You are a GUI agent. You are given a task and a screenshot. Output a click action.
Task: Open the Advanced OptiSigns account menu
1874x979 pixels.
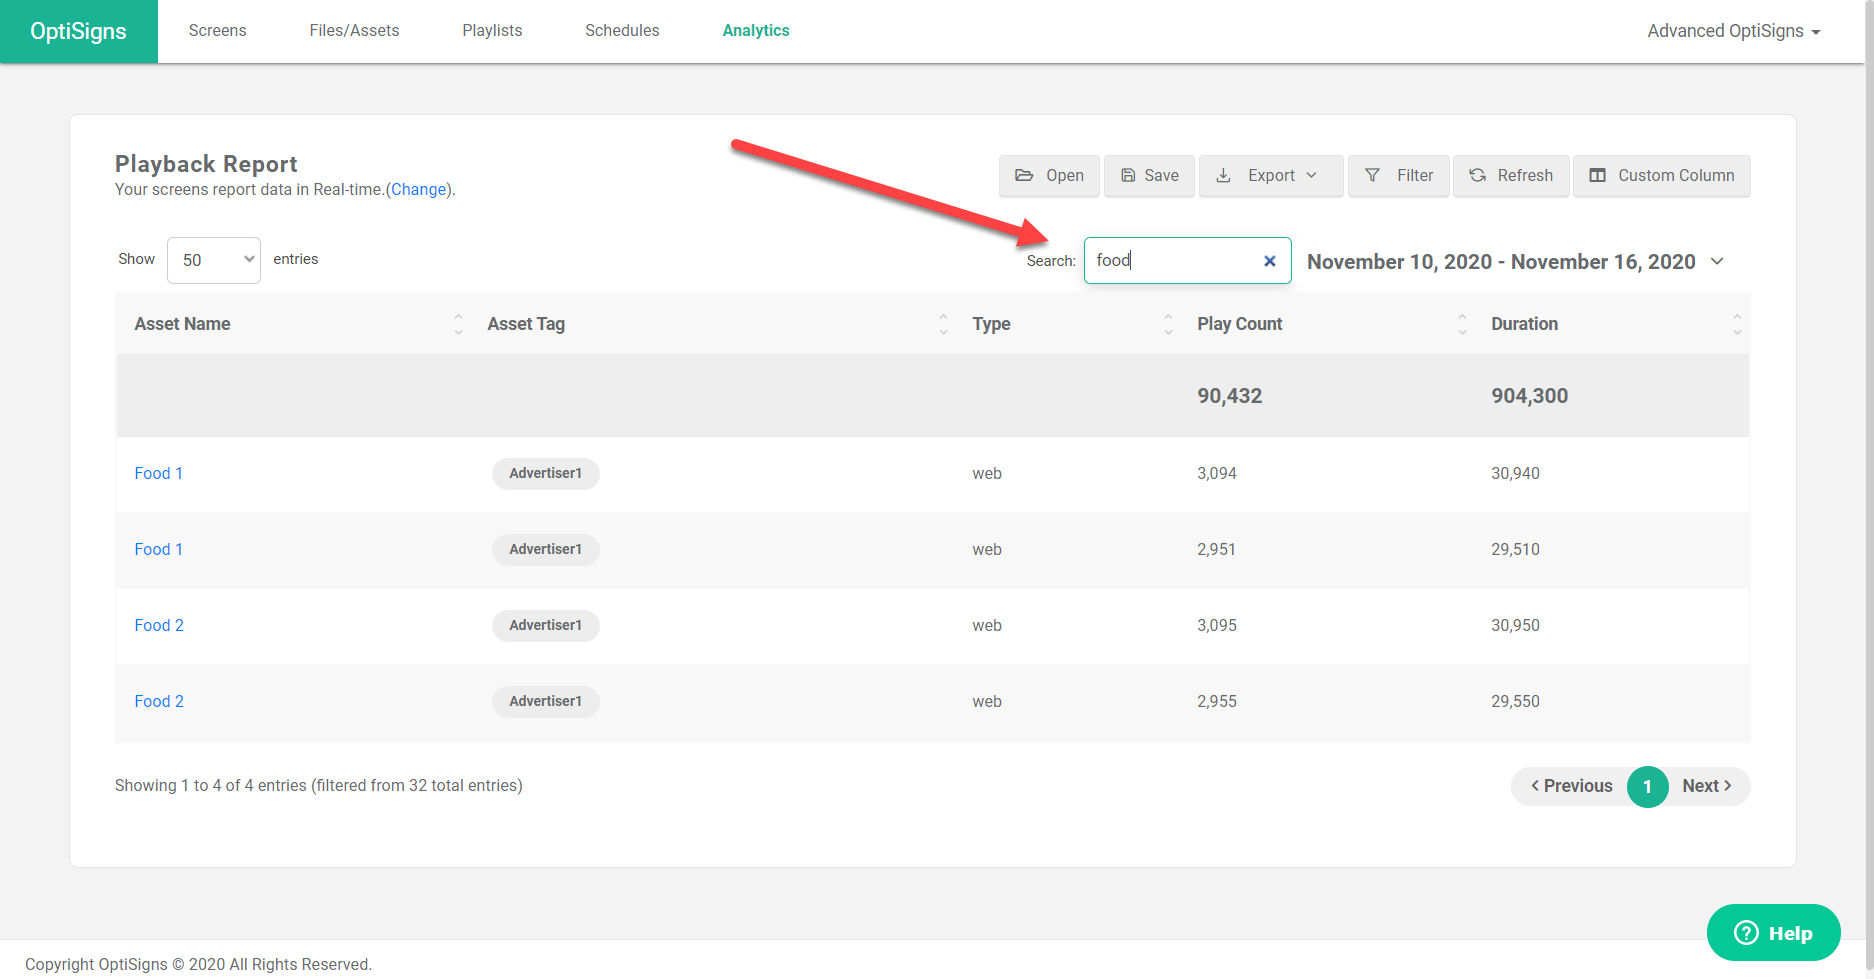[1734, 31]
